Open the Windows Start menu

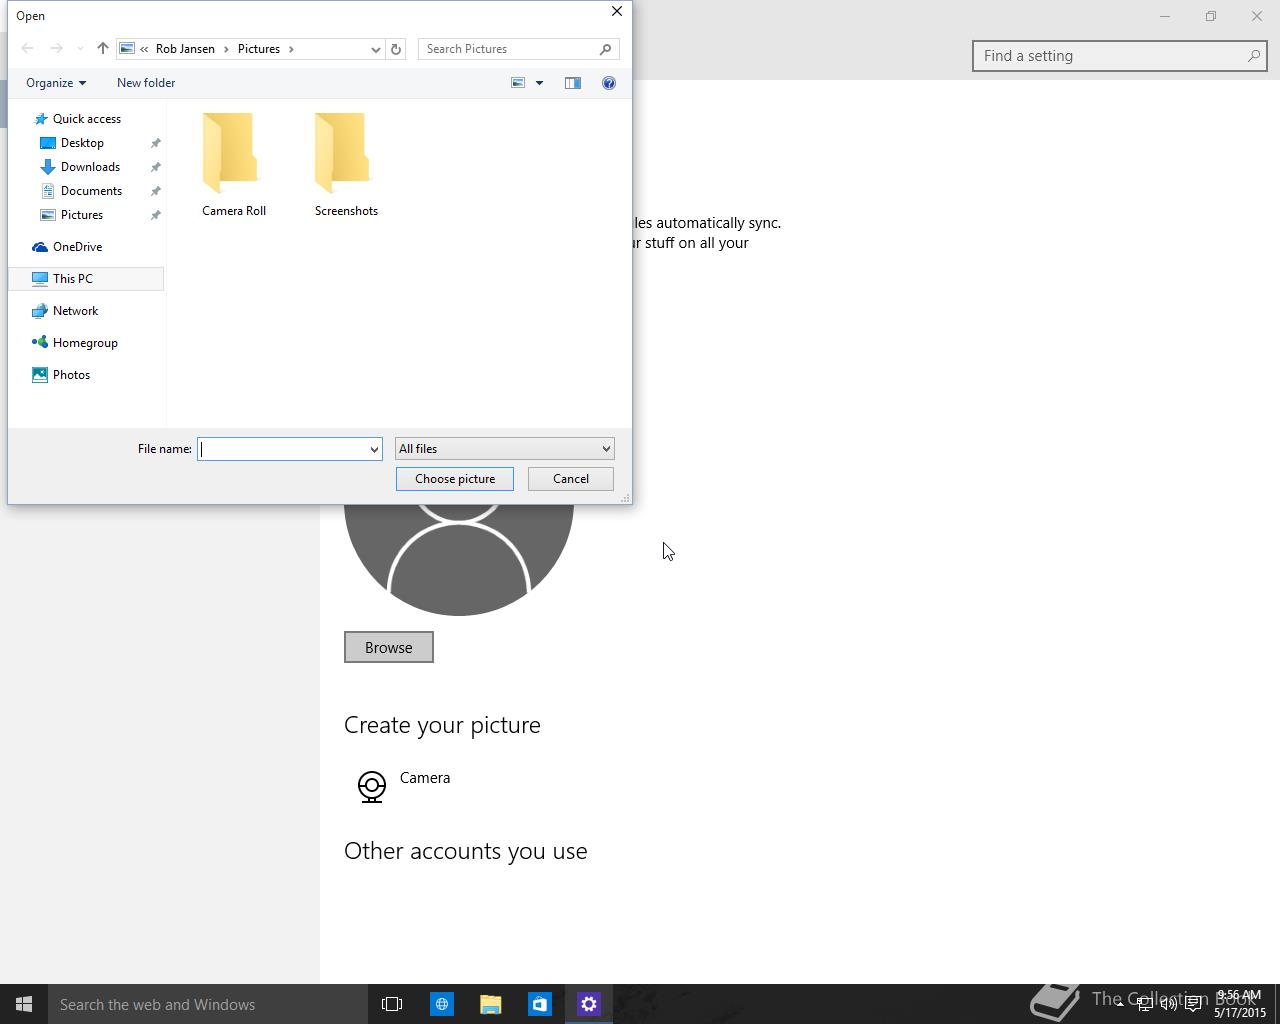pyautogui.click(x=24, y=1004)
